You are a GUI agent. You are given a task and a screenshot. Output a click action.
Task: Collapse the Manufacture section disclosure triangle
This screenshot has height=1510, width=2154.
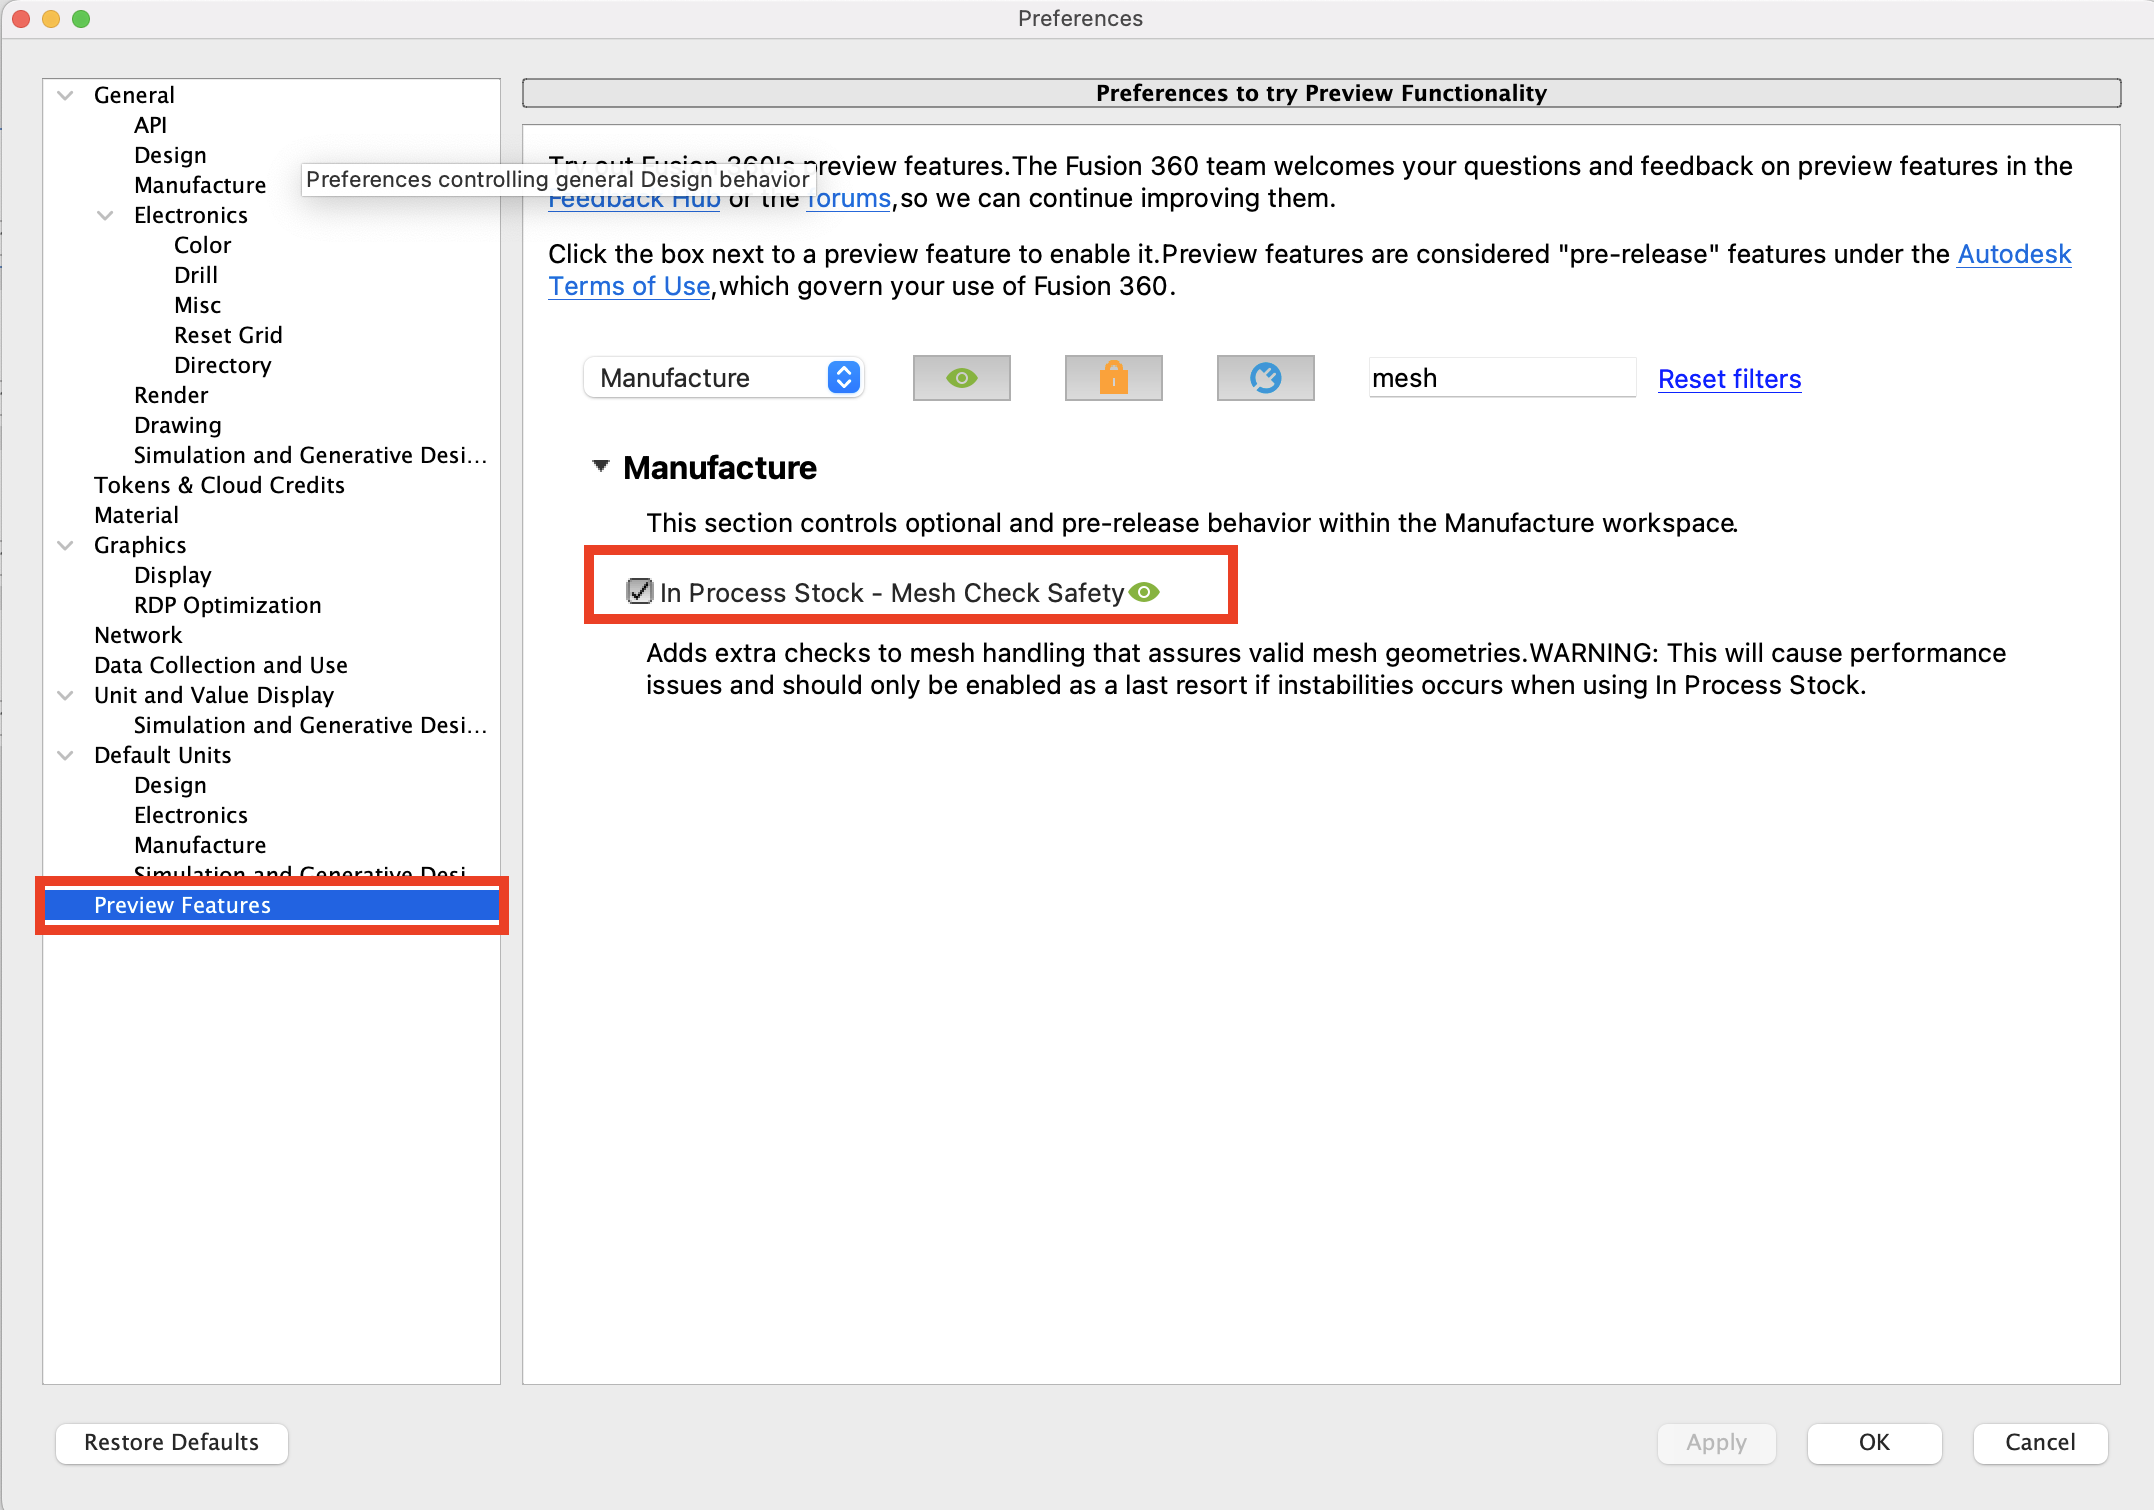click(601, 466)
